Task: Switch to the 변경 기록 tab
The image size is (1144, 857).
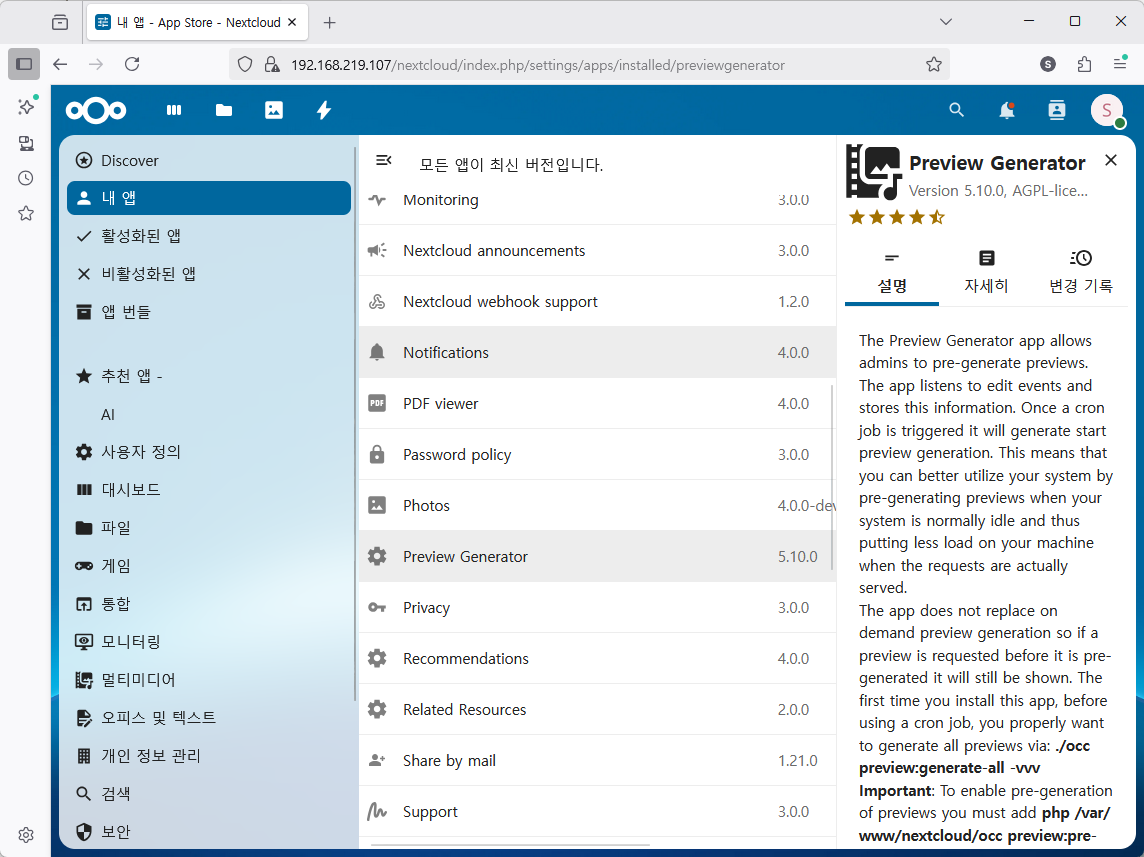Action: (x=1081, y=274)
